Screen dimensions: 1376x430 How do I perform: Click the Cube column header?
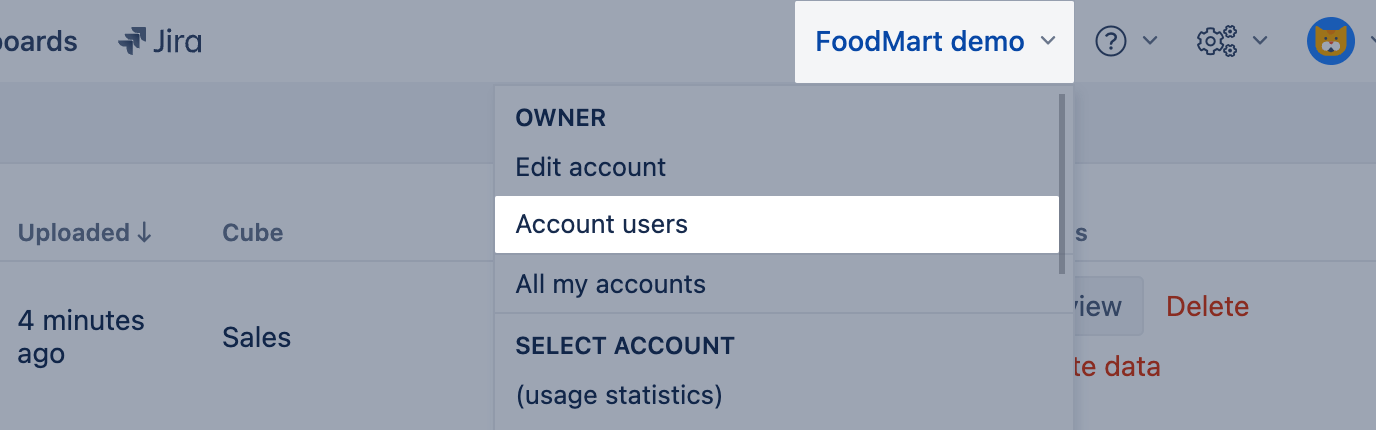click(252, 233)
